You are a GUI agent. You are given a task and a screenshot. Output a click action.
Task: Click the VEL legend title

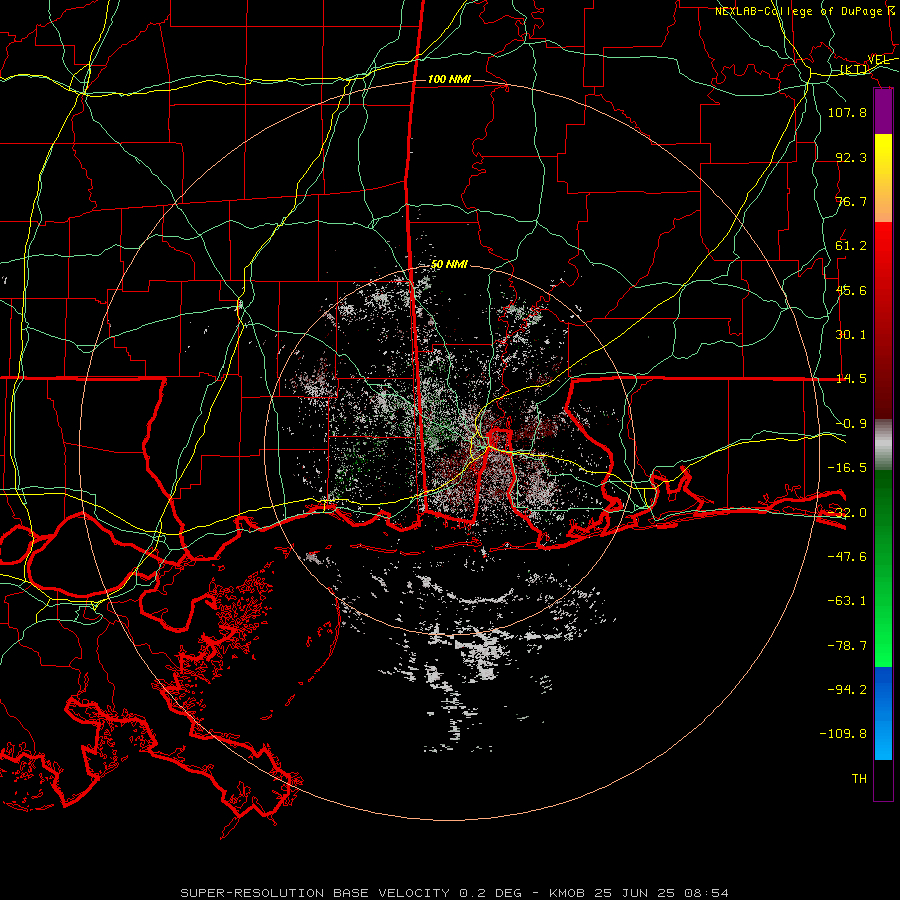coord(878,59)
